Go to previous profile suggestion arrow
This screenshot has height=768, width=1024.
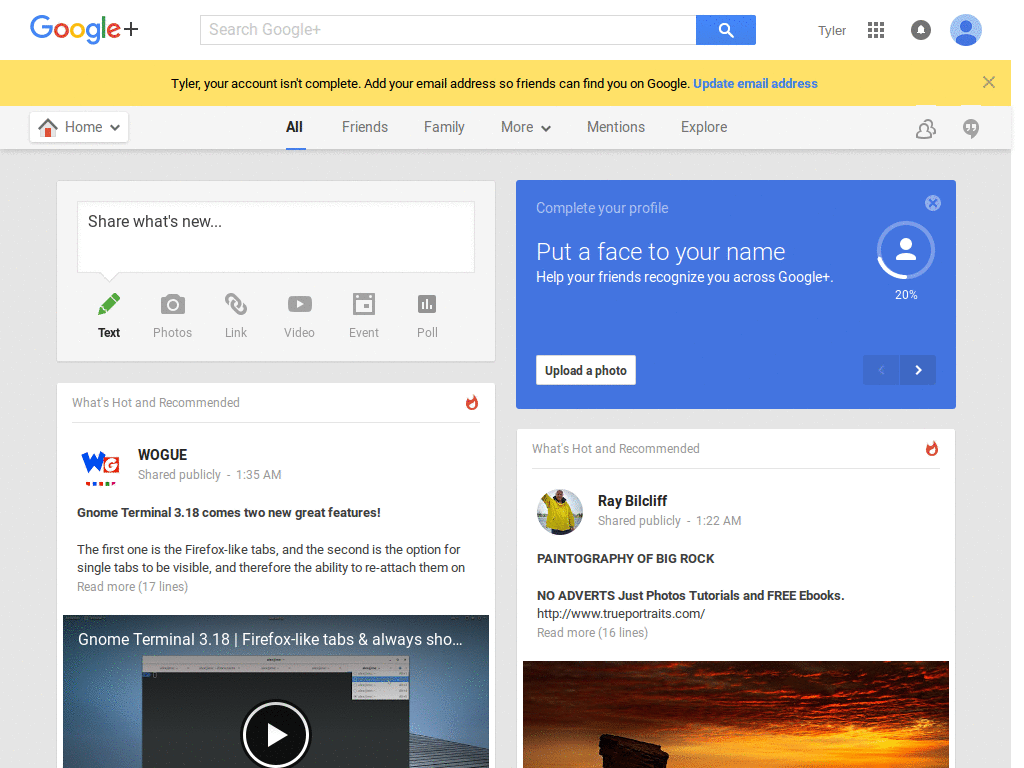click(881, 370)
